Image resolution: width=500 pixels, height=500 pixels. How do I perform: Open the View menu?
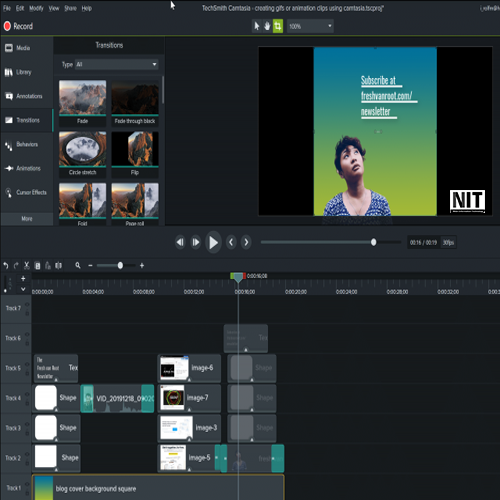click(54, 8)
